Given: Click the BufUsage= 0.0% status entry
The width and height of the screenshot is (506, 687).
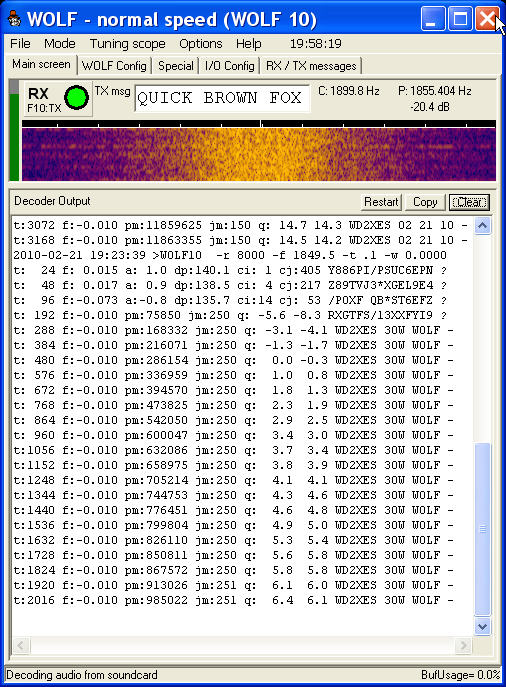Looking at the screenshot, I should [460, 675].
